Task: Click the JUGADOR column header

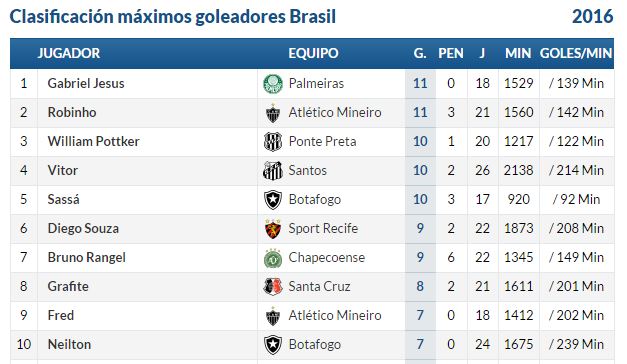Action: click(69, 53)
